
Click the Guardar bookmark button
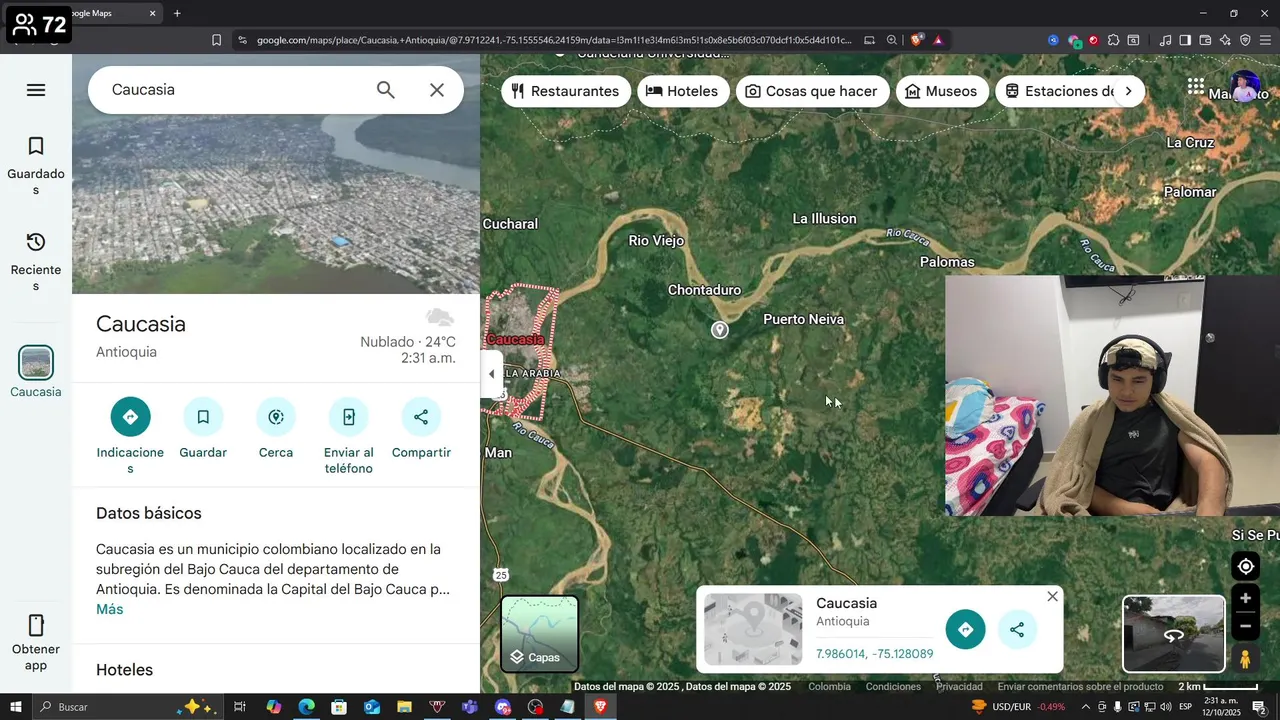pyautogui.click(x=203, y=417)
